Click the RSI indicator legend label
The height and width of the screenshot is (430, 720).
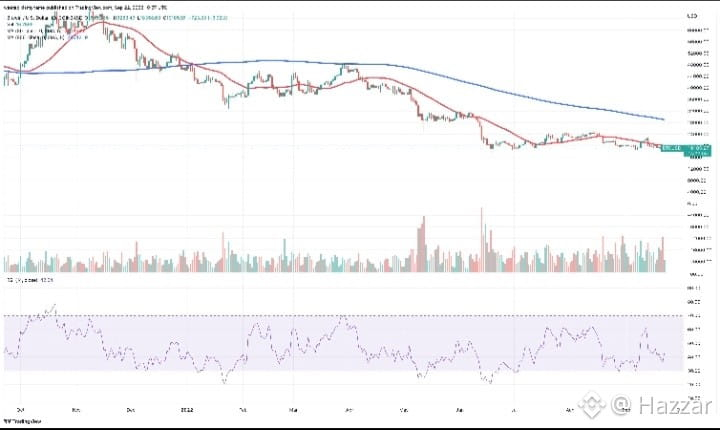28,280
